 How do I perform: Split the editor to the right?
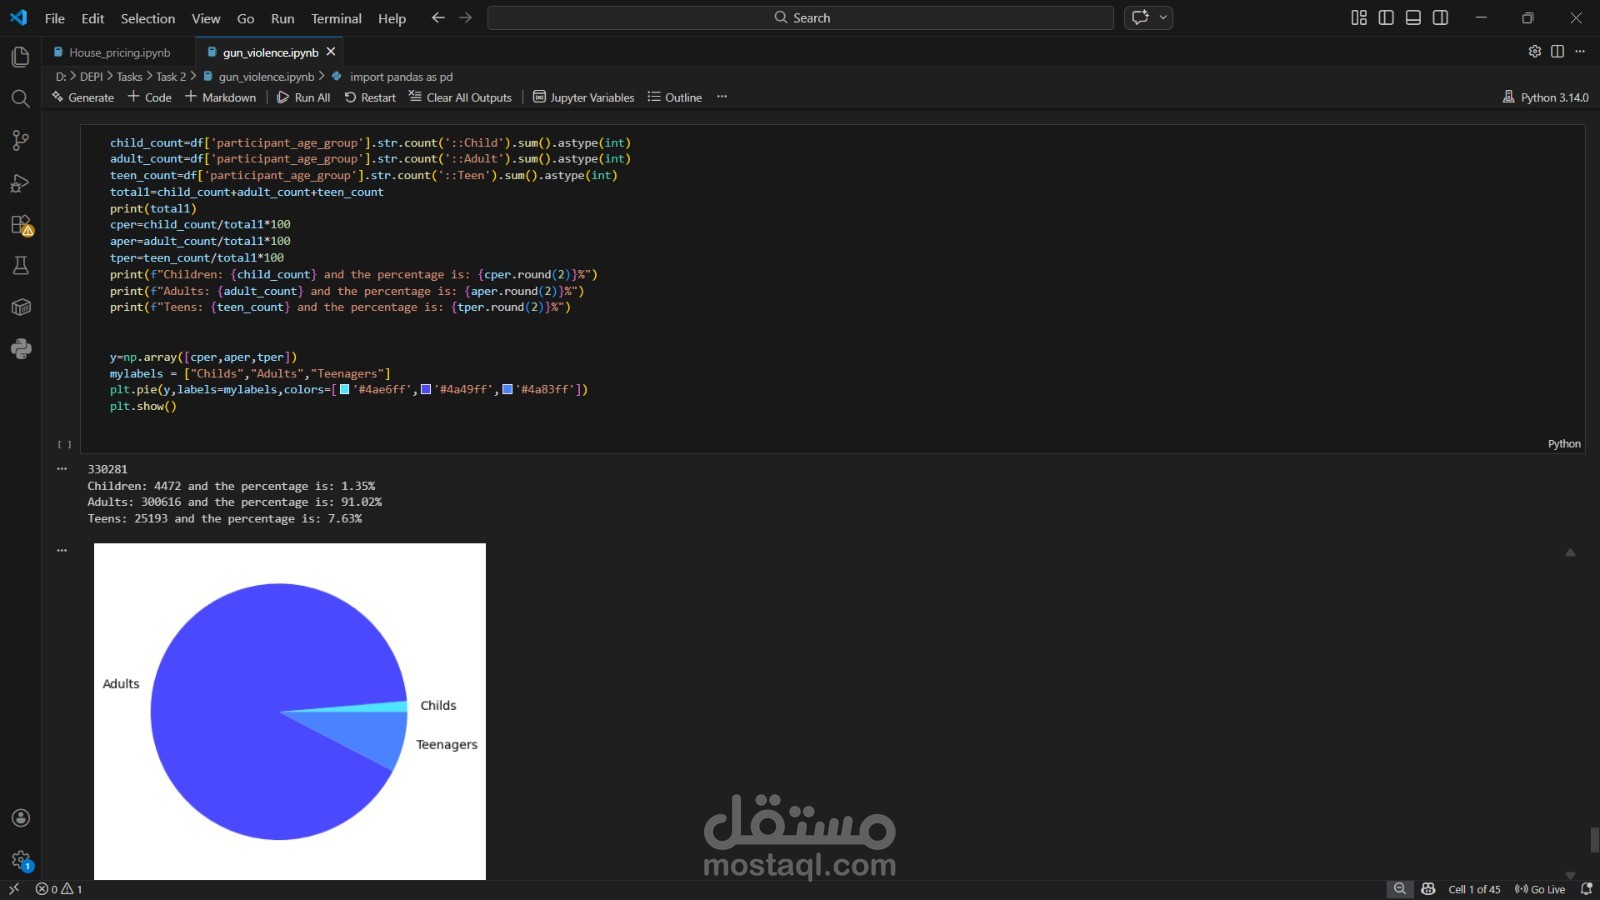pyautogui.click(x=1557, y=52)
